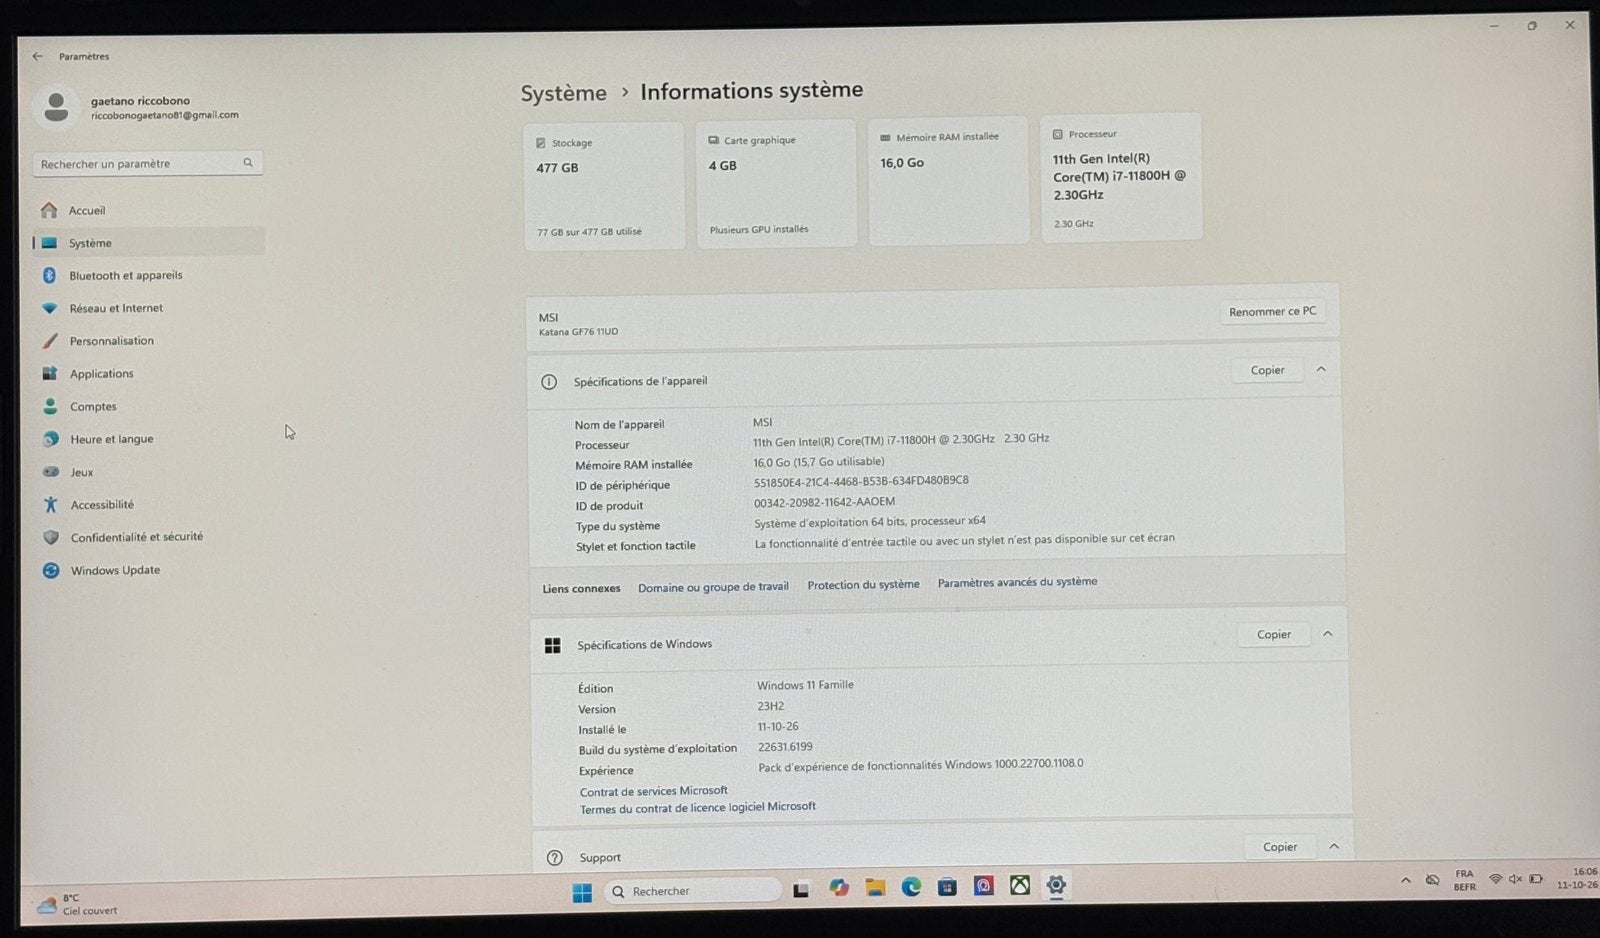Open the Carte graphique 4 GB card
This screenshot has width=1600, height=938.
776,183
